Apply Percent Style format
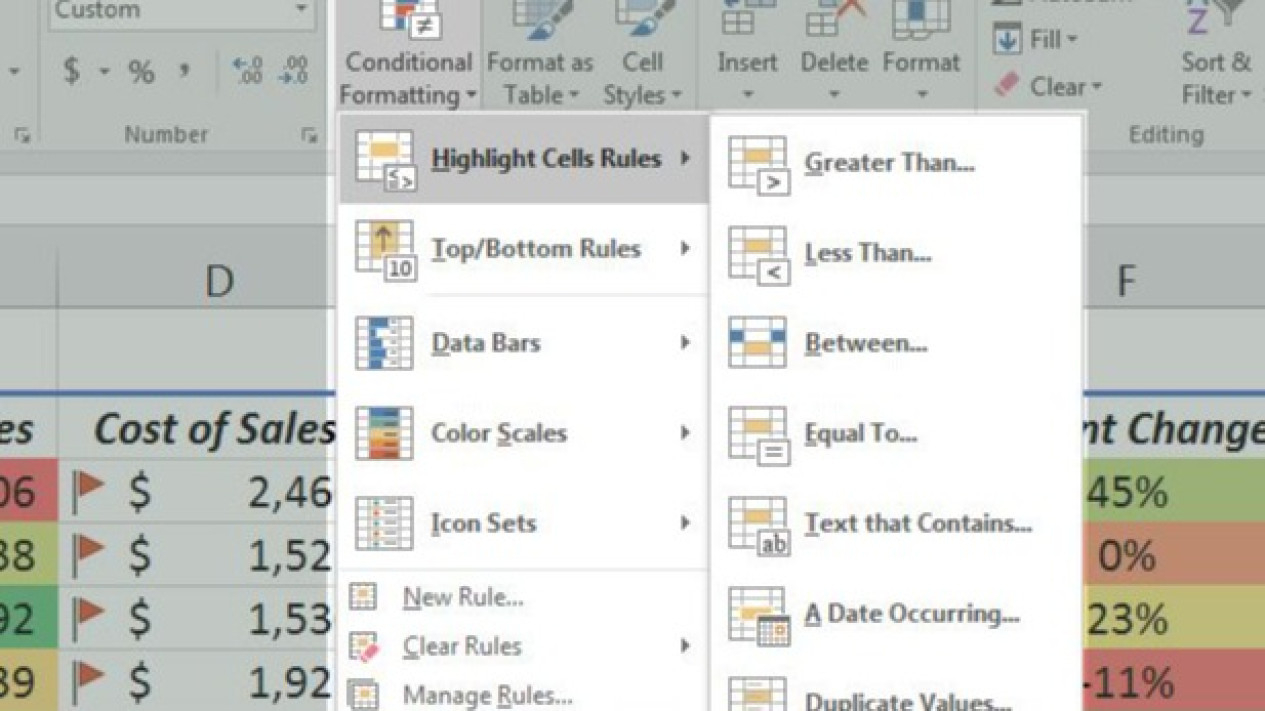The width and height of the screenshot is (1265, 711). (141, 72)
